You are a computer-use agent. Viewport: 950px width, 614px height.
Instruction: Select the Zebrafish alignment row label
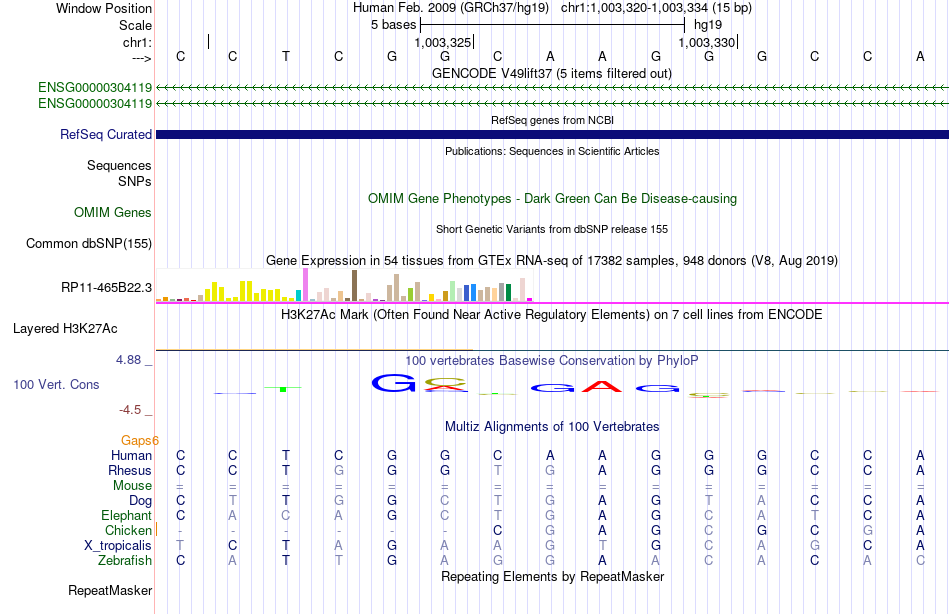(125, 560)
